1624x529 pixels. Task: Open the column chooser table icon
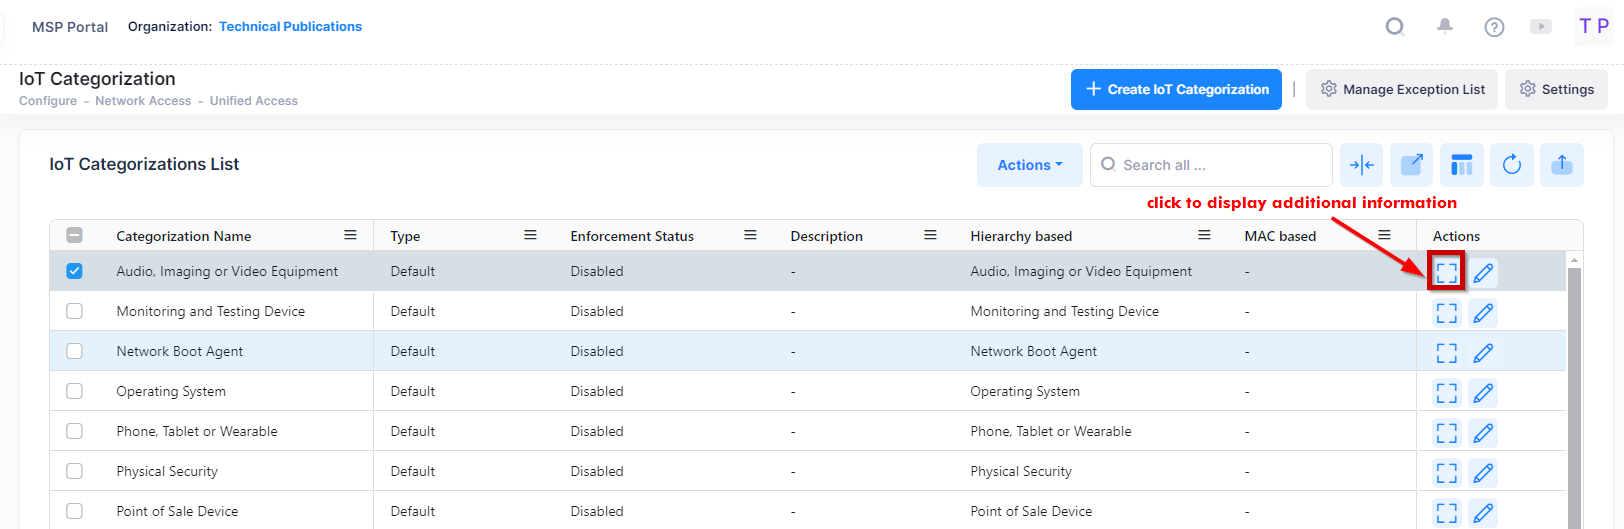pos(1461,165)
